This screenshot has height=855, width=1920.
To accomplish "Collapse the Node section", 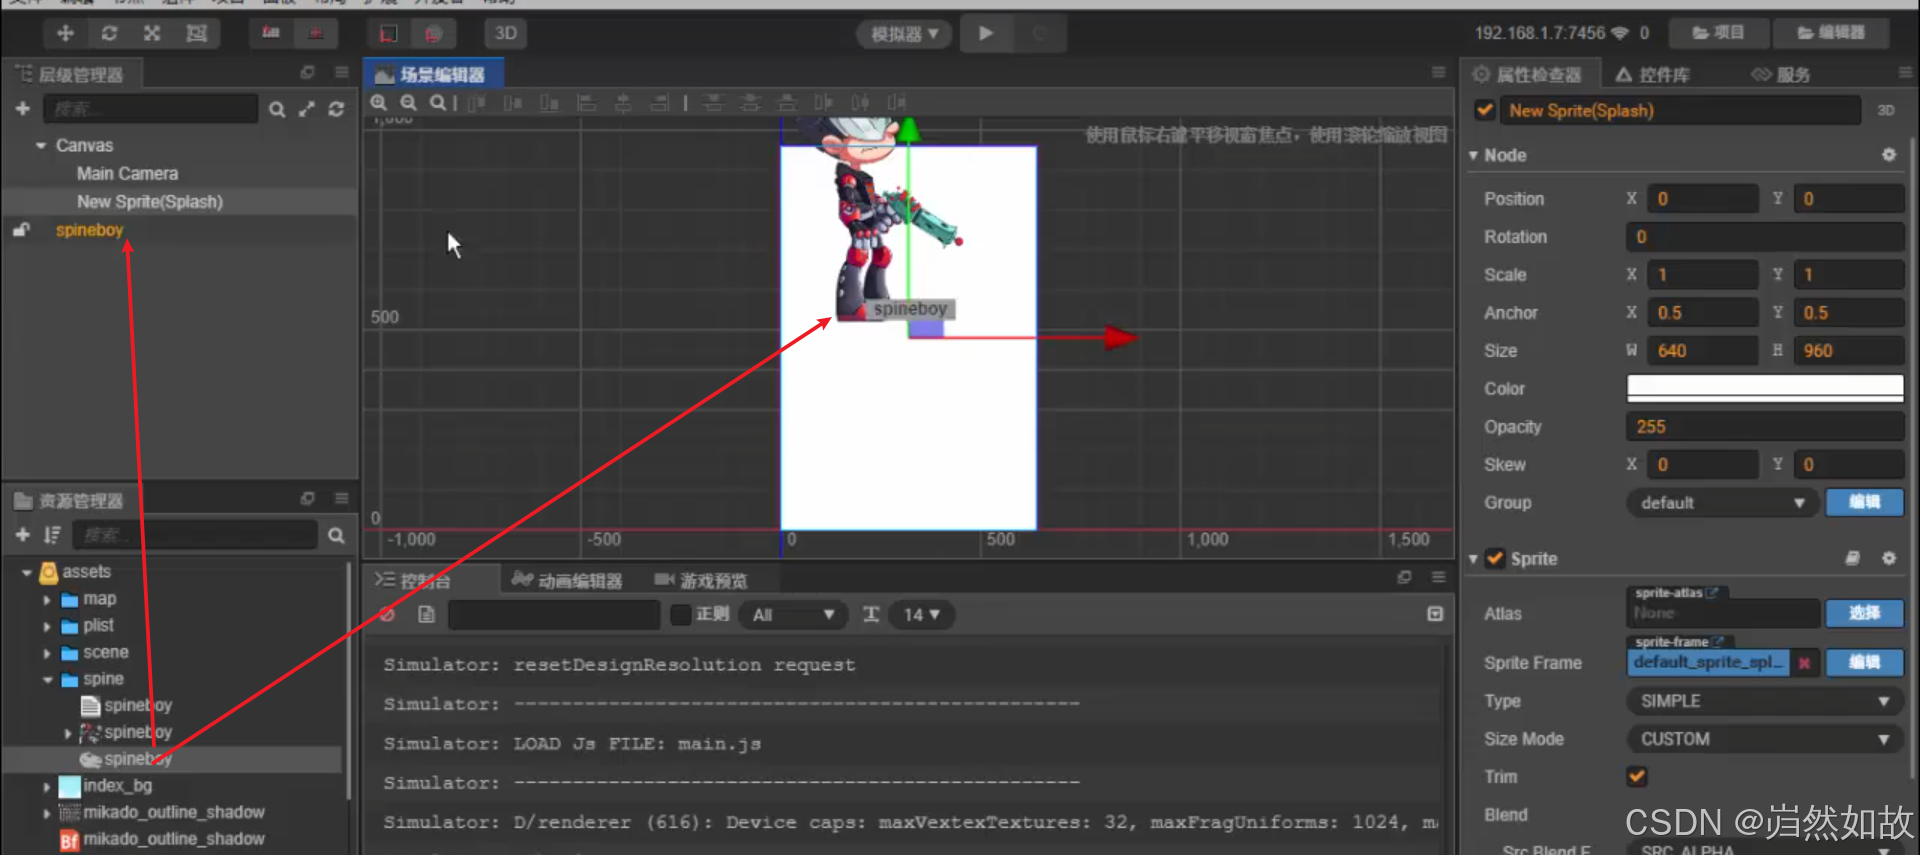I will click(x=1473, y=156).
